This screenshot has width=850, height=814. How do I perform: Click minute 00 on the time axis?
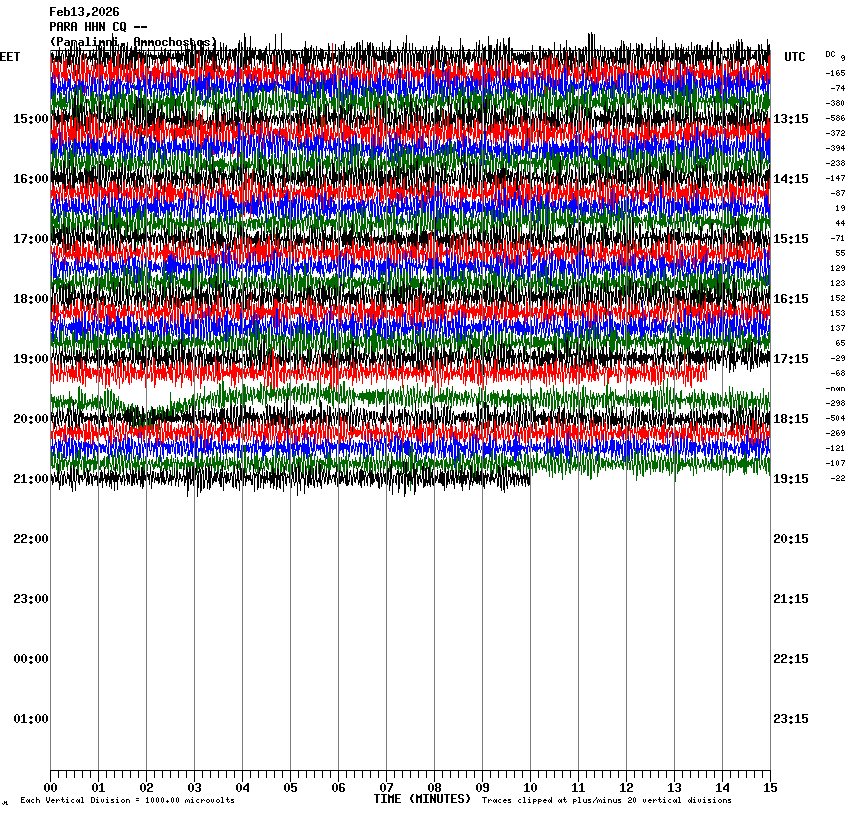point(51,788)
